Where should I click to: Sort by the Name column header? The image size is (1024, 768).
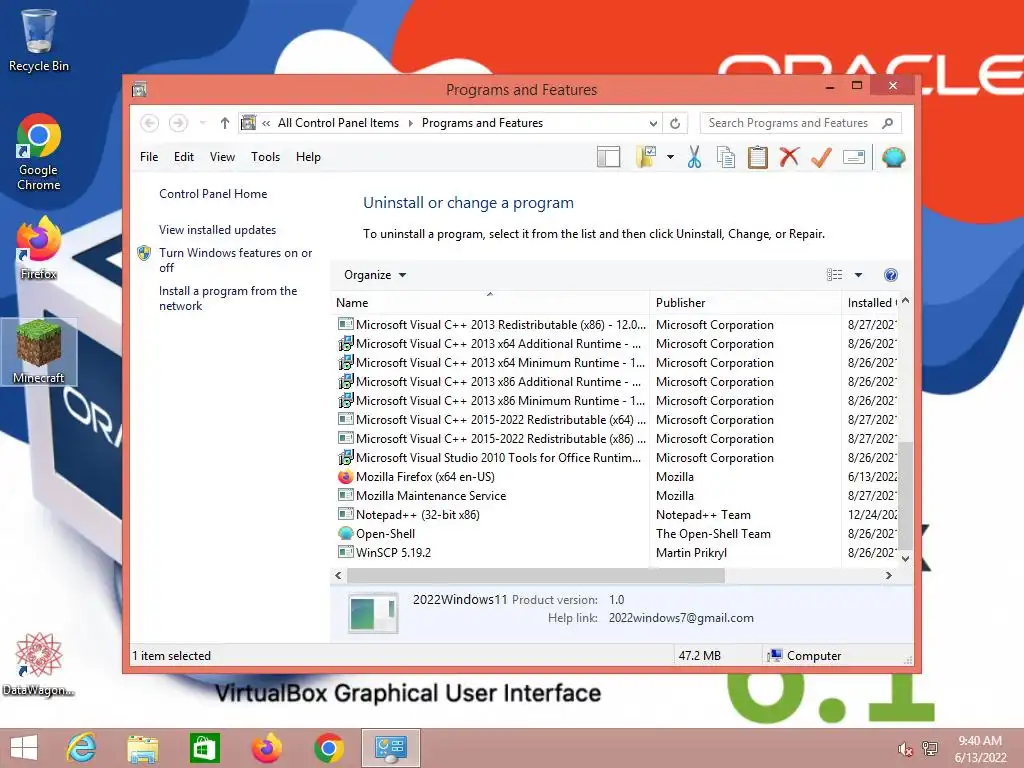click(x=491, y=302)
